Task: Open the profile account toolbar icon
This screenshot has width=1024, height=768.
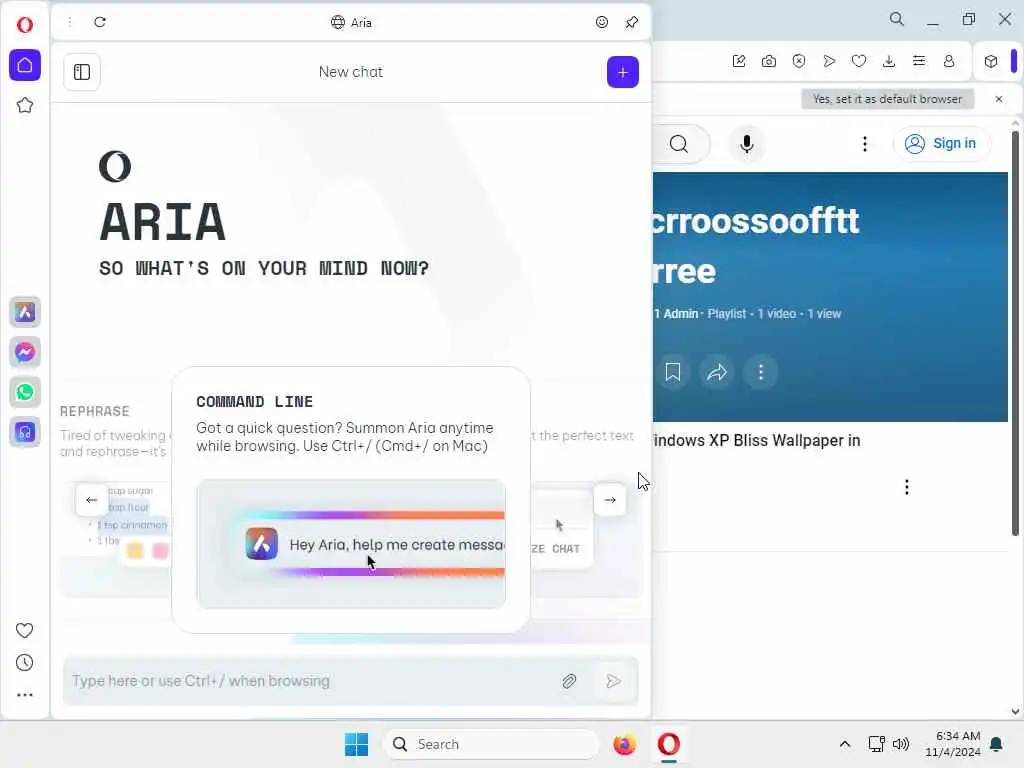Action: click(x=949, y=61)
